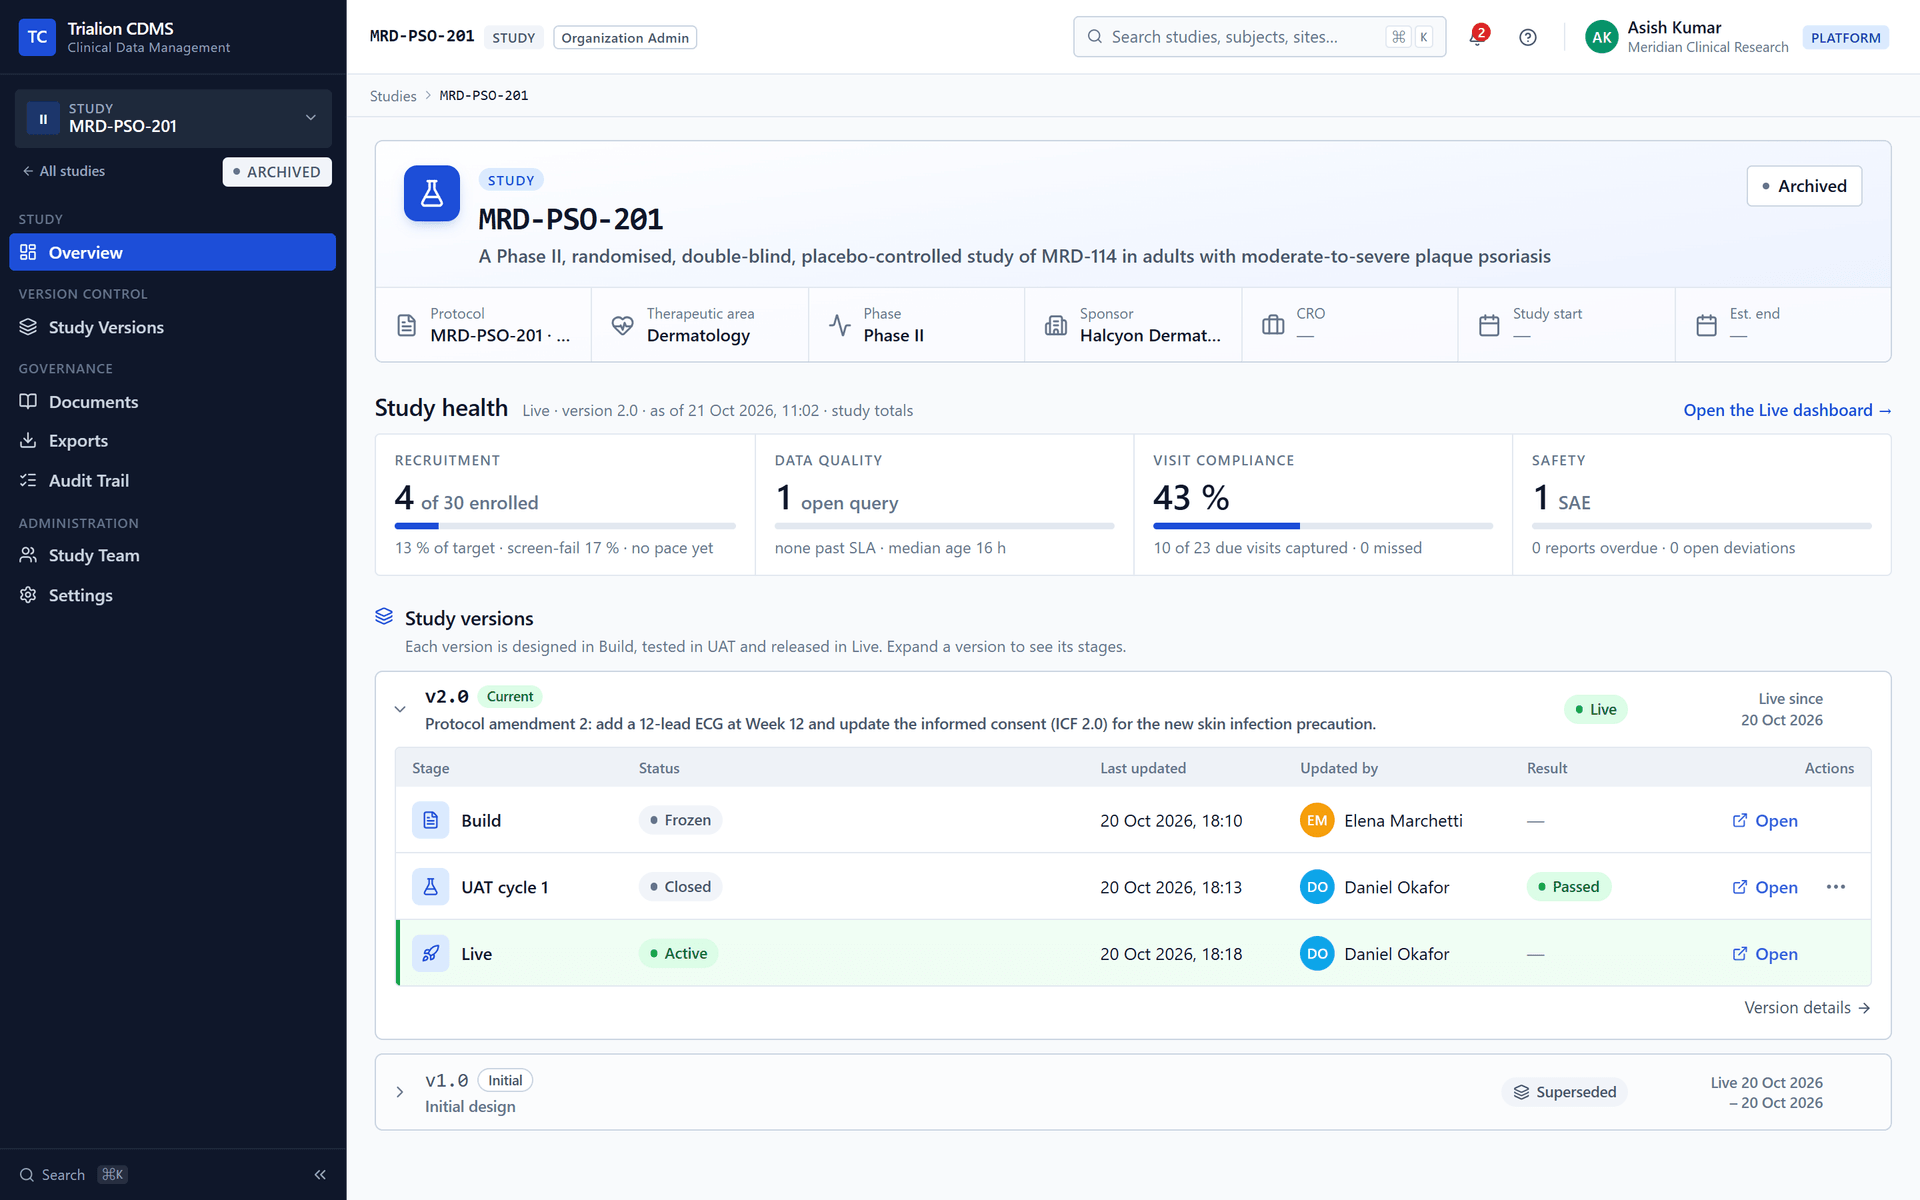Open Study Team in sidebar

pyautogui.click(x=172, y=555)
